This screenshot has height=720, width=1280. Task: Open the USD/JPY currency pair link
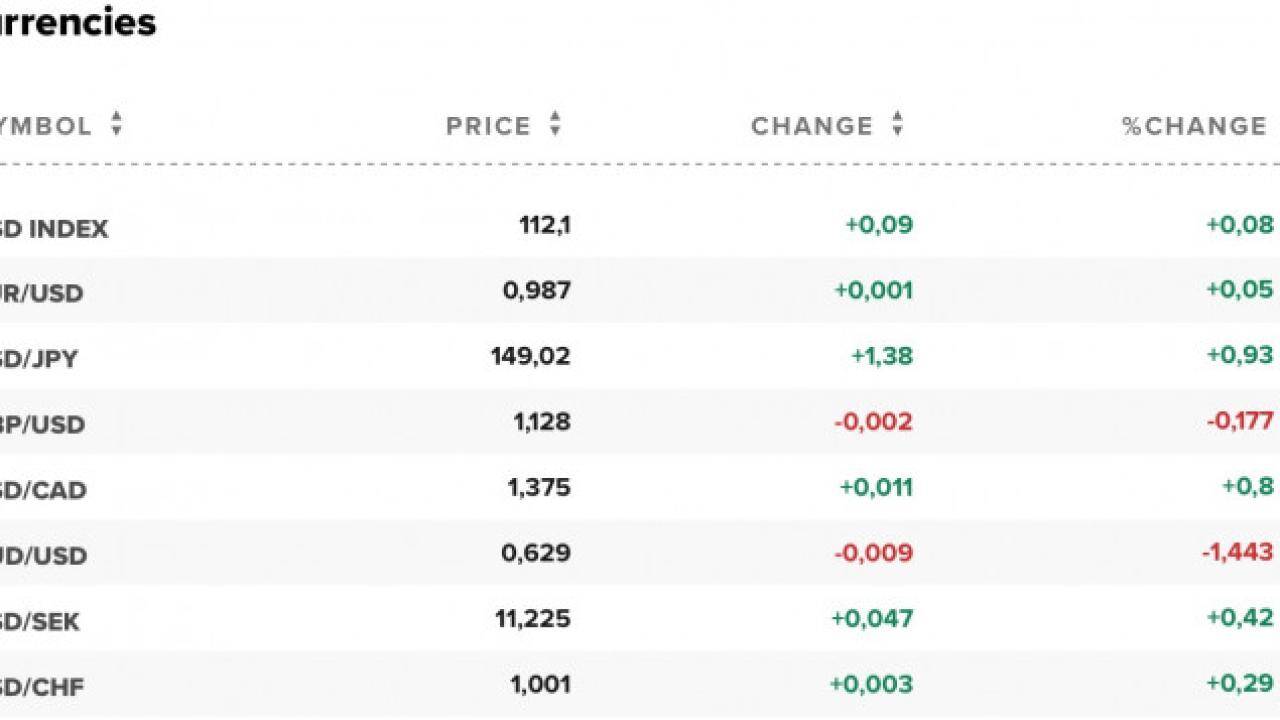pos(38,358)
